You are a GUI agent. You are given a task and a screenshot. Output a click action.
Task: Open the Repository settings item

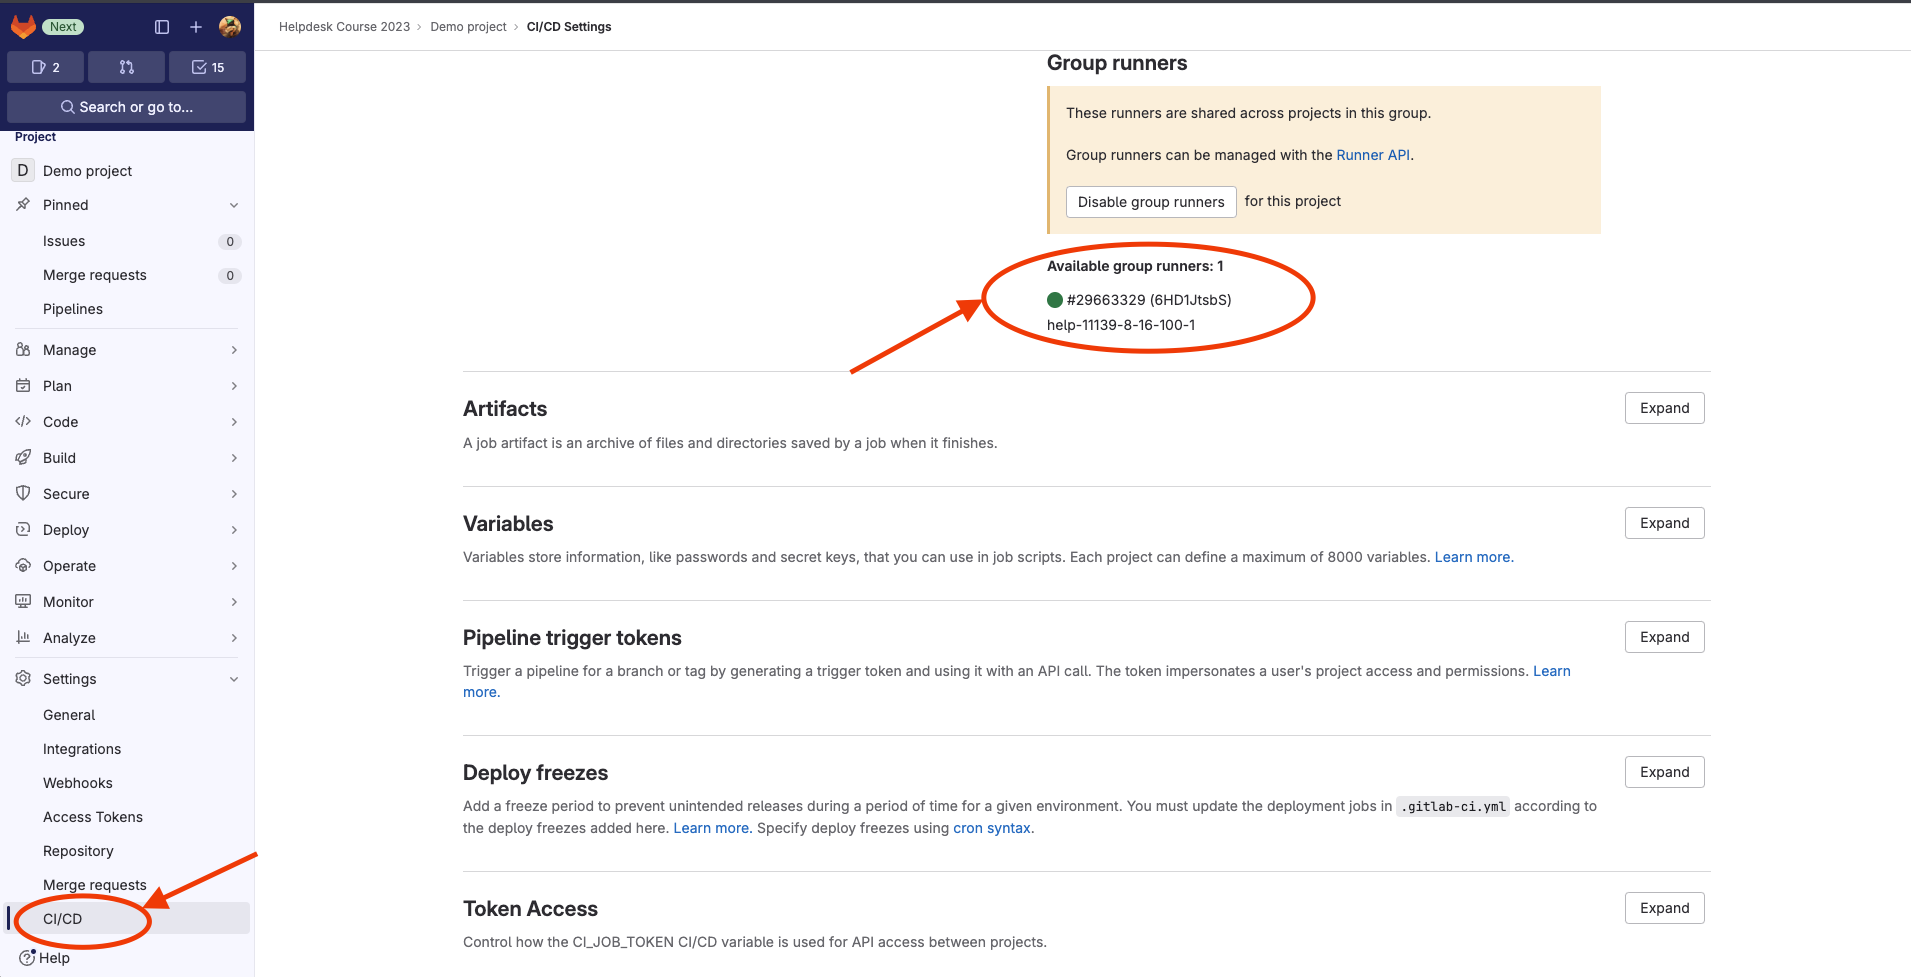pyautogui.click(x=78, y=851)
